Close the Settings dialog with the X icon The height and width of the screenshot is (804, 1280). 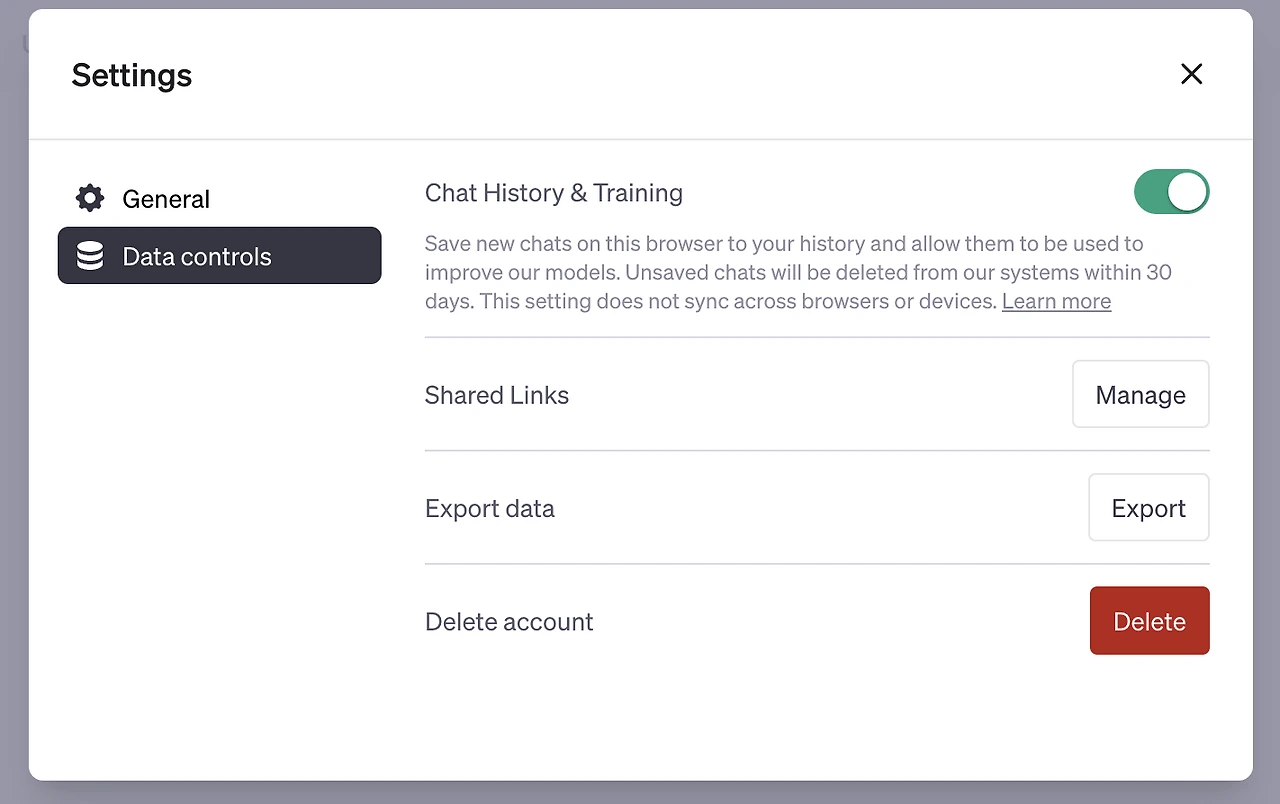pos(1191,74)
